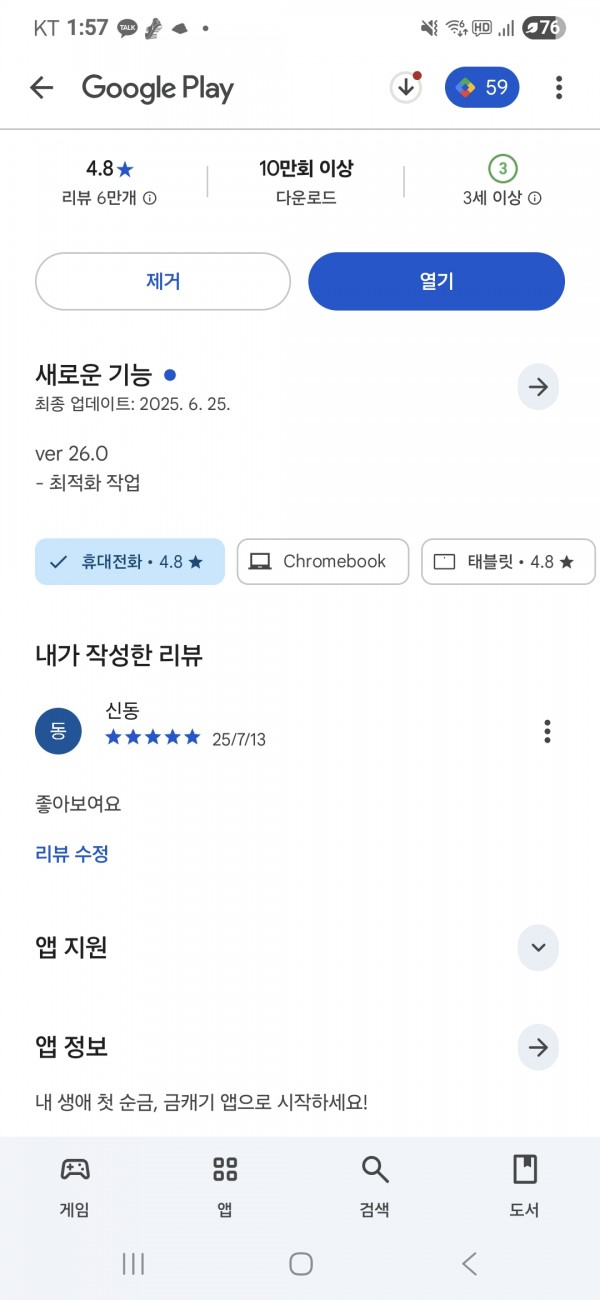
Task: Open the downloads indicator icon
Action: 405,87
